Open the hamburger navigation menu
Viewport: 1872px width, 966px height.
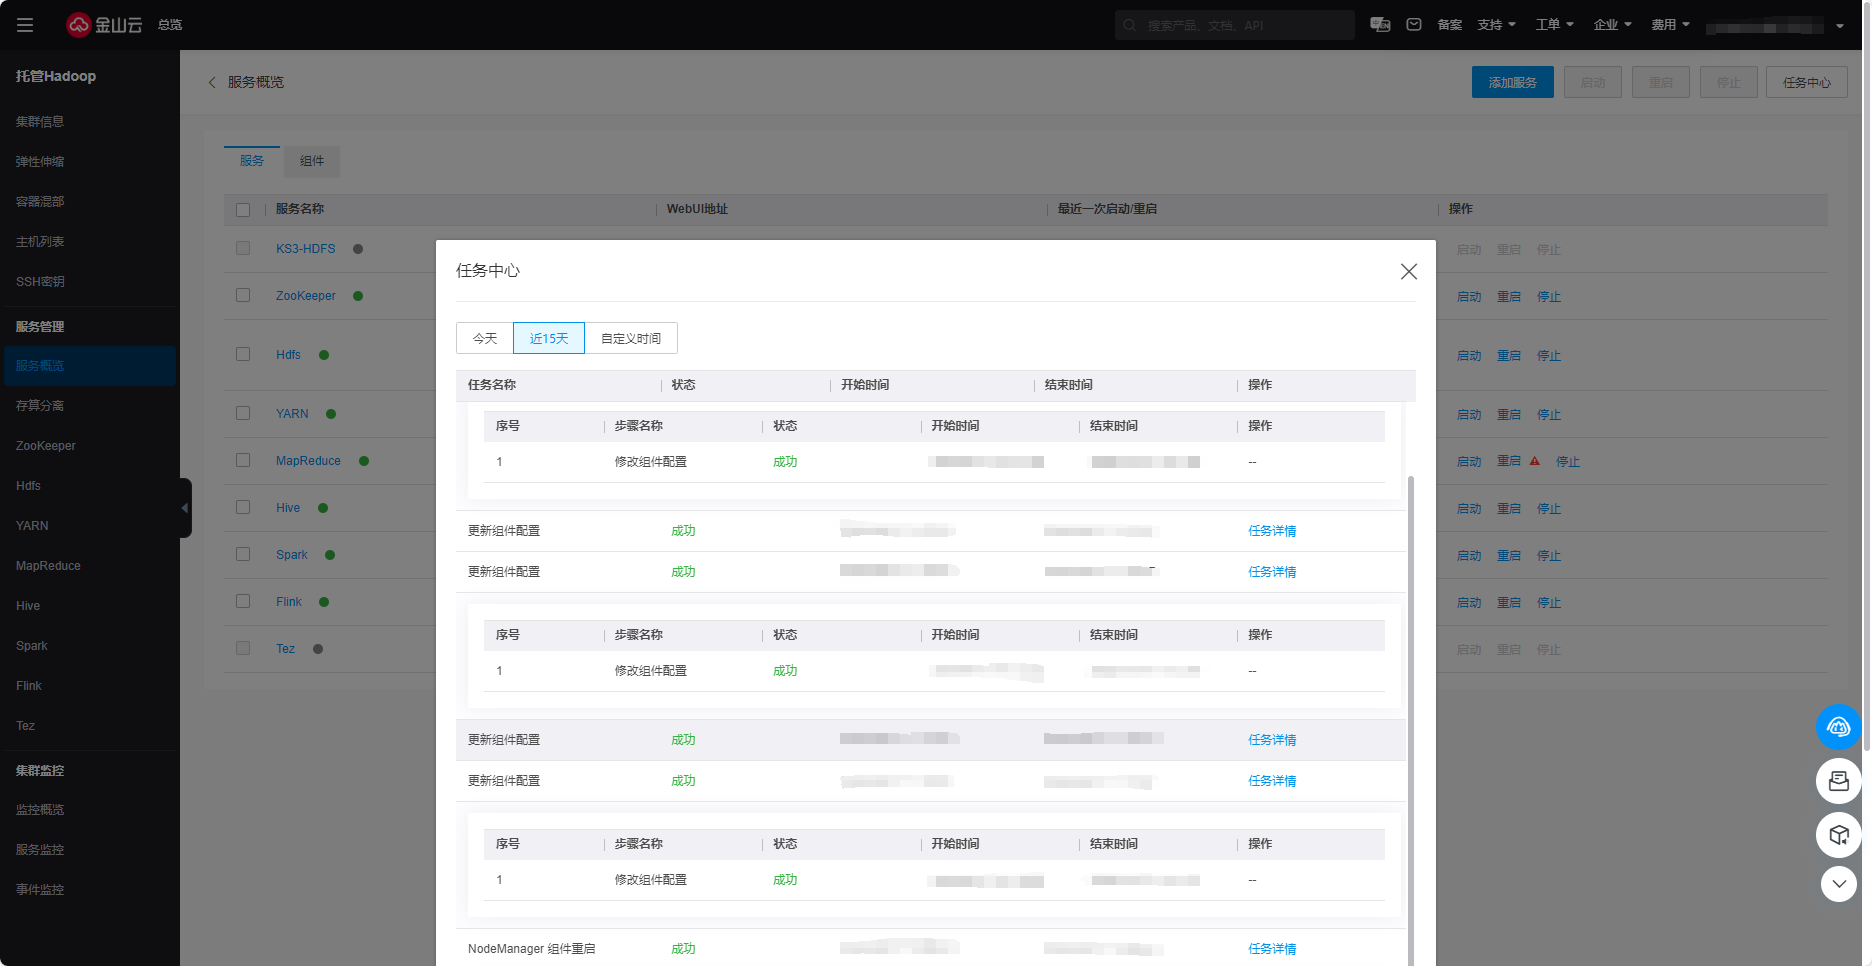click(25, 25)
